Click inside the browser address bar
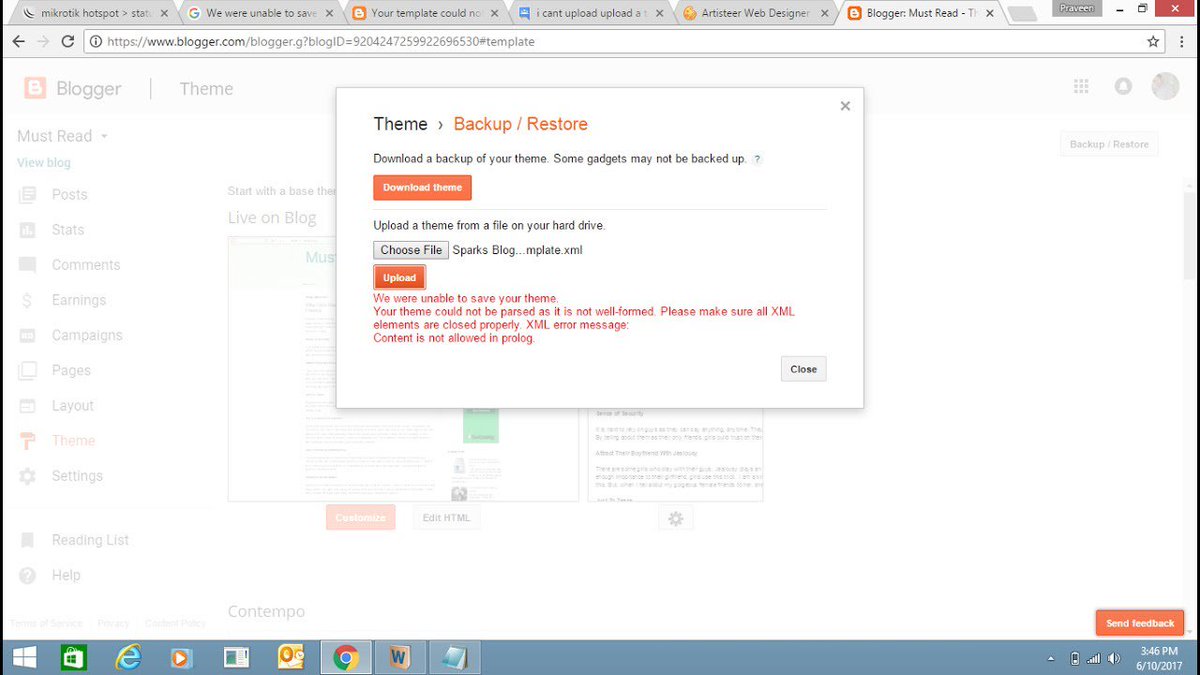This screenshot has width=1200, height=675. [400, 41]
